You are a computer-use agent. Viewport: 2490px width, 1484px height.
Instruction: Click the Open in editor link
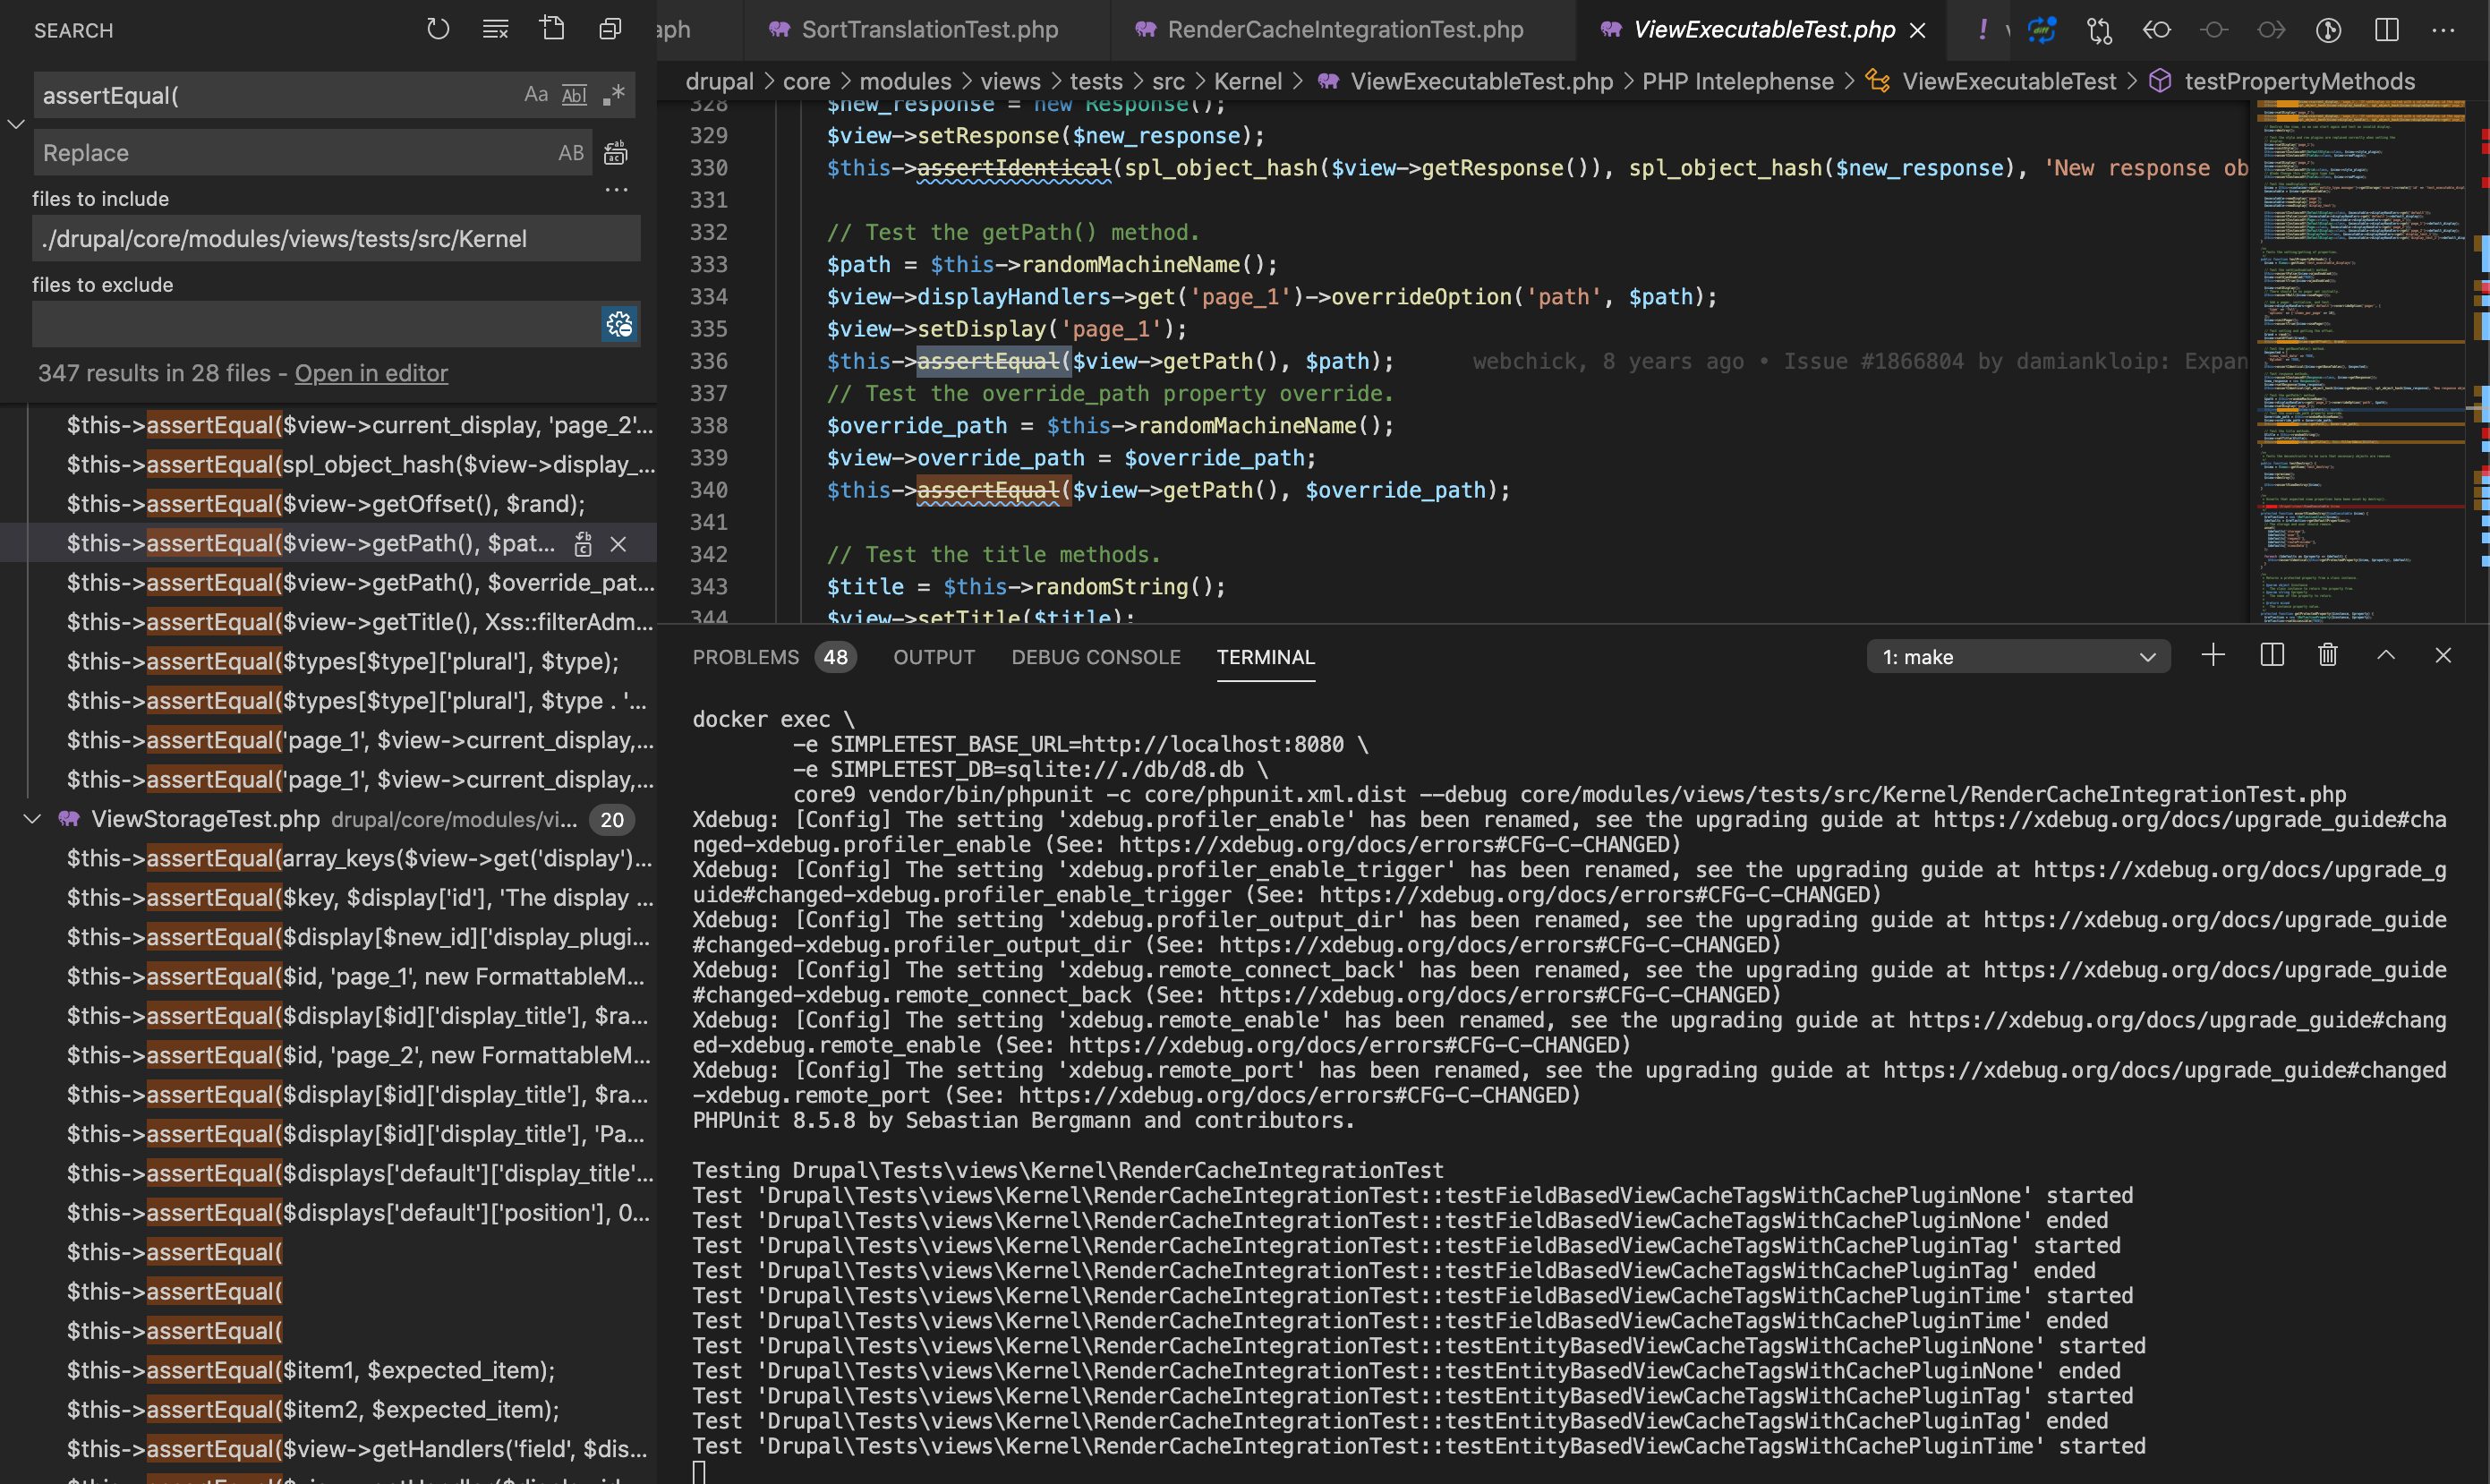click(371, 373)
